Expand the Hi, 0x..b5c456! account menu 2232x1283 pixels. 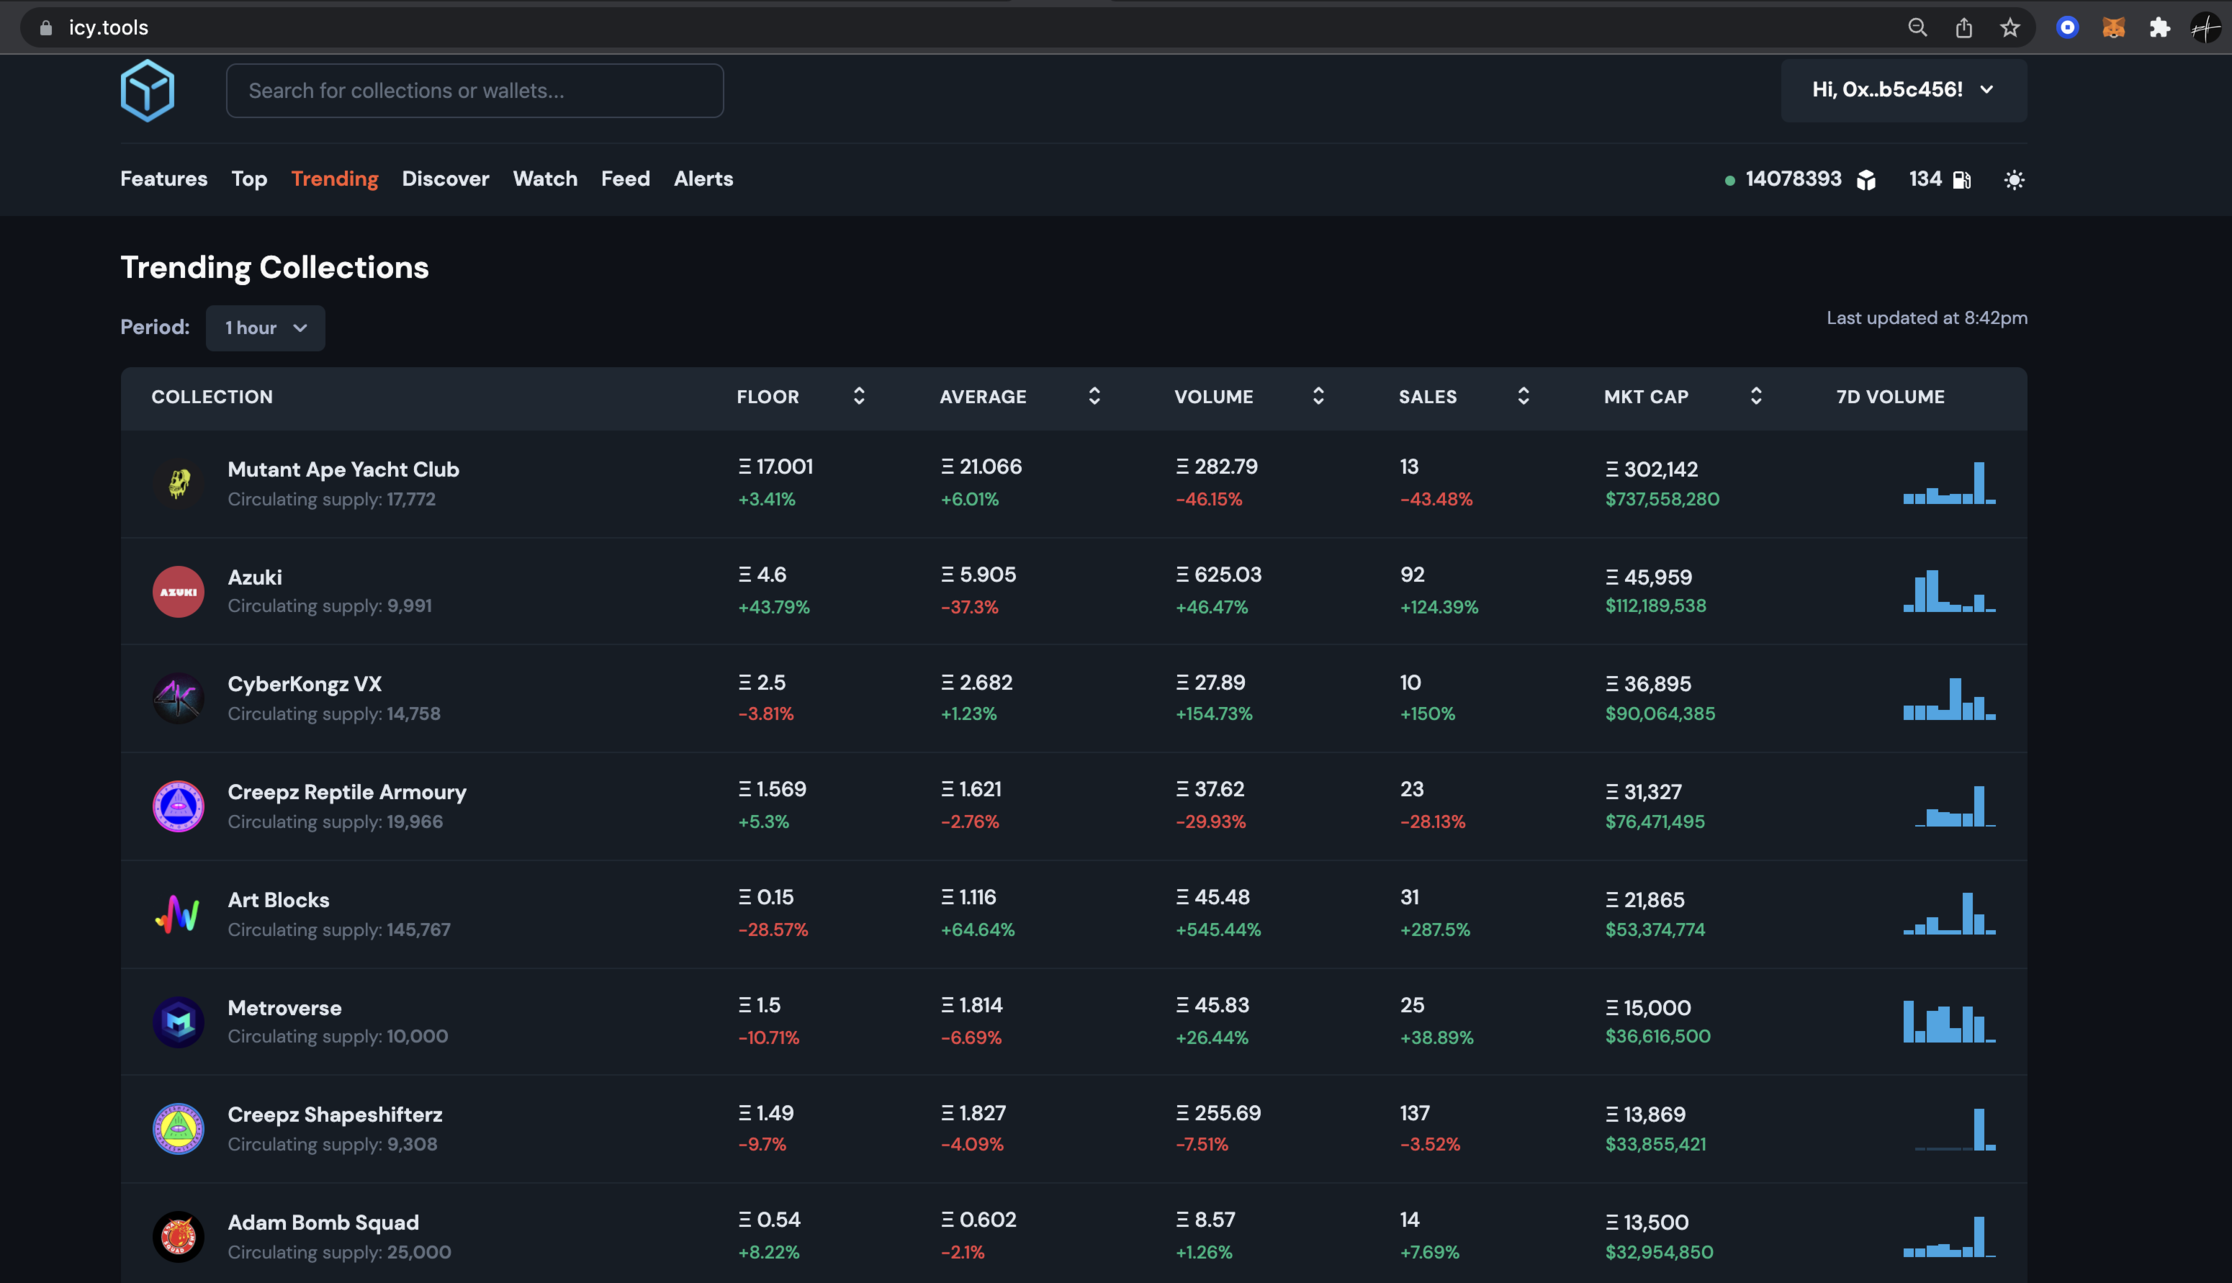(x=1903, y=90)
